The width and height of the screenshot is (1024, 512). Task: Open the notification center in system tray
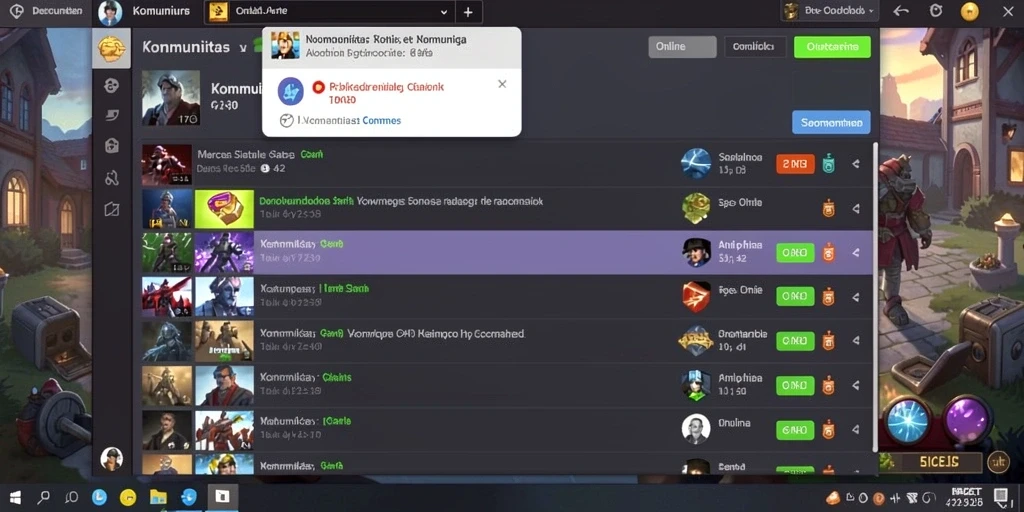1000,496
